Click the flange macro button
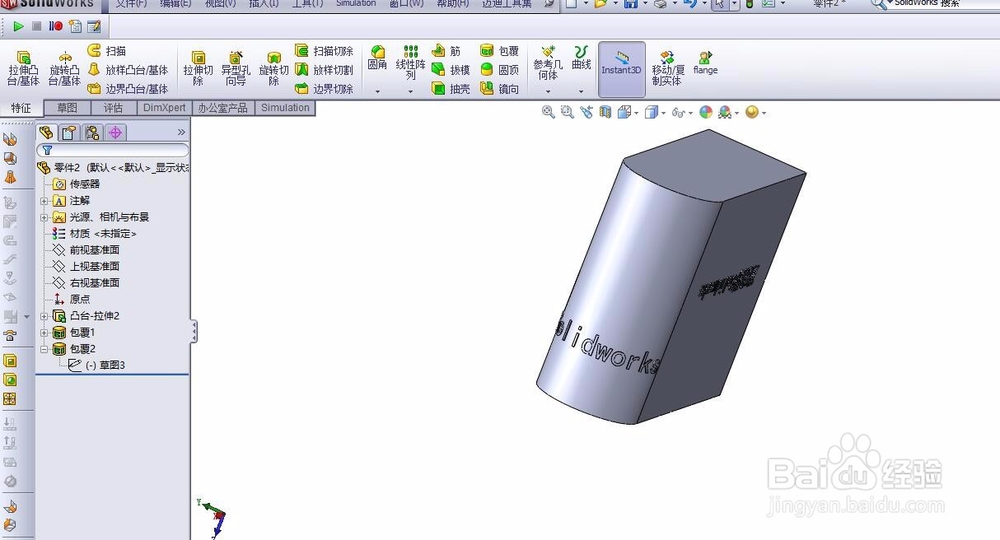 (705, 63)
